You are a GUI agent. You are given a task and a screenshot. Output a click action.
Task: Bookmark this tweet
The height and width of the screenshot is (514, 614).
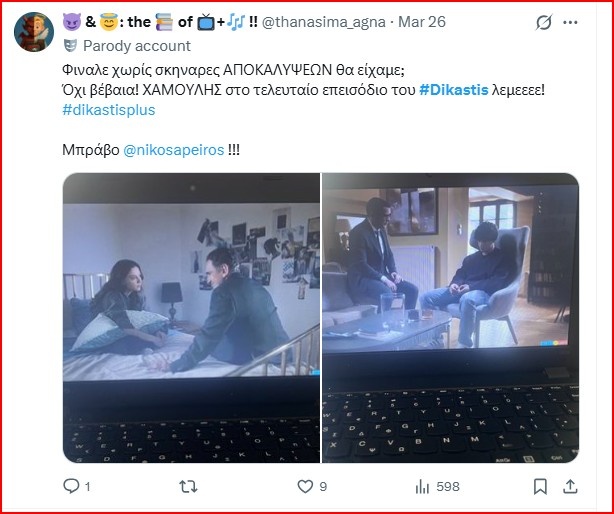(x=540, y=487)
